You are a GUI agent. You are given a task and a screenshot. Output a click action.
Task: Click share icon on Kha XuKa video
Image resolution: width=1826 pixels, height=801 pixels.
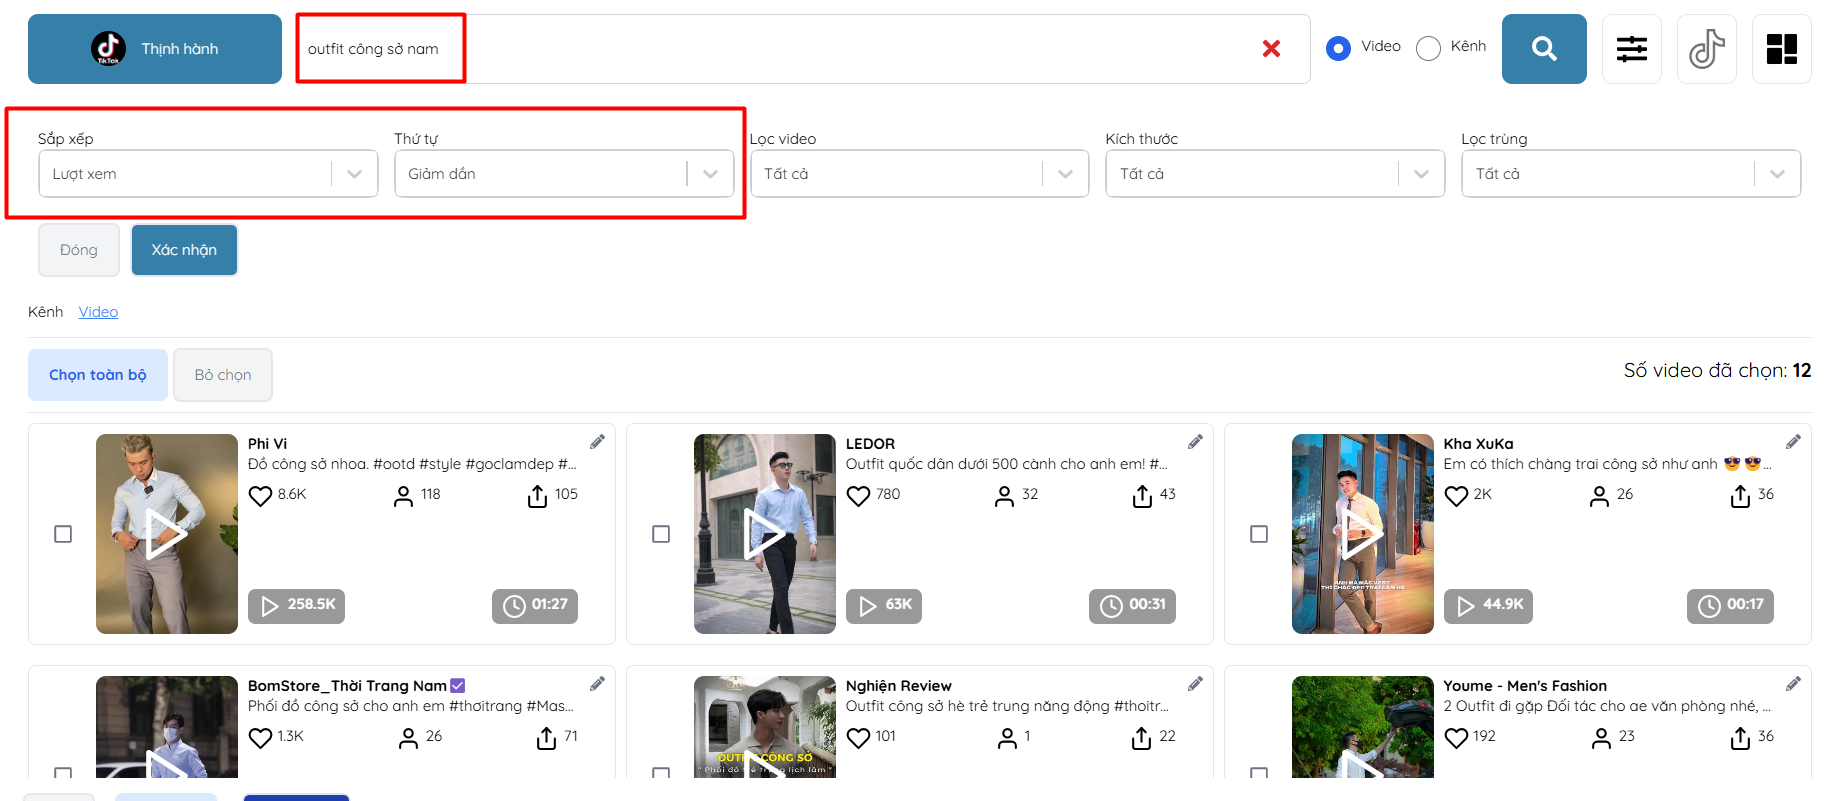[1740, 496]
